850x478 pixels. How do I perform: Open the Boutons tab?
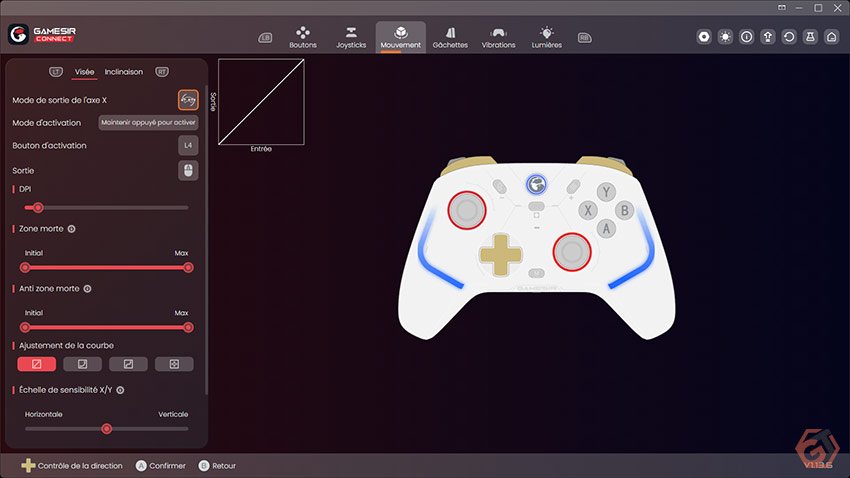tap(302, 37)
